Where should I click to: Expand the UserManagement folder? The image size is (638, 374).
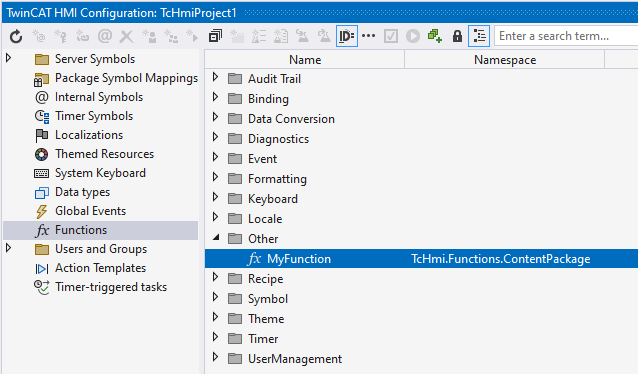pos(216,357)
